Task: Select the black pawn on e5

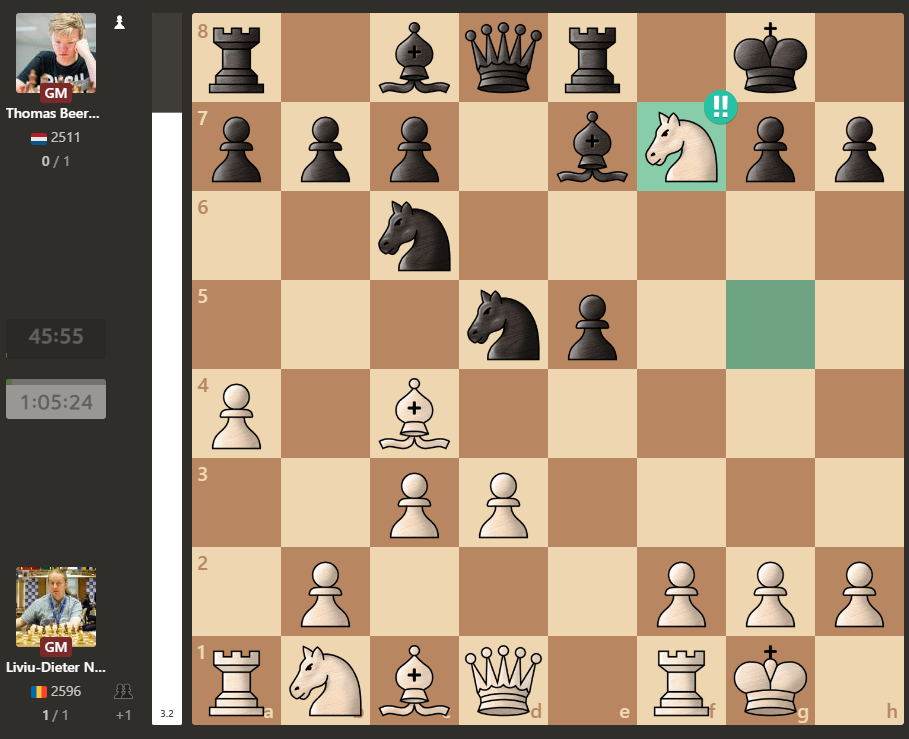Action: (x=592, y=324)
